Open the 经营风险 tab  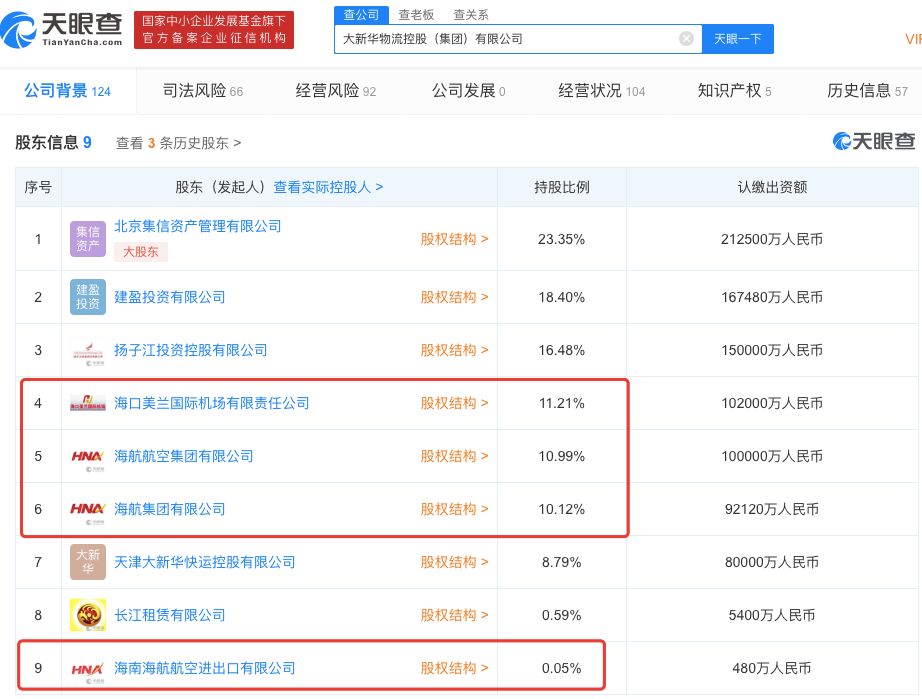click(x=336, y=91)
